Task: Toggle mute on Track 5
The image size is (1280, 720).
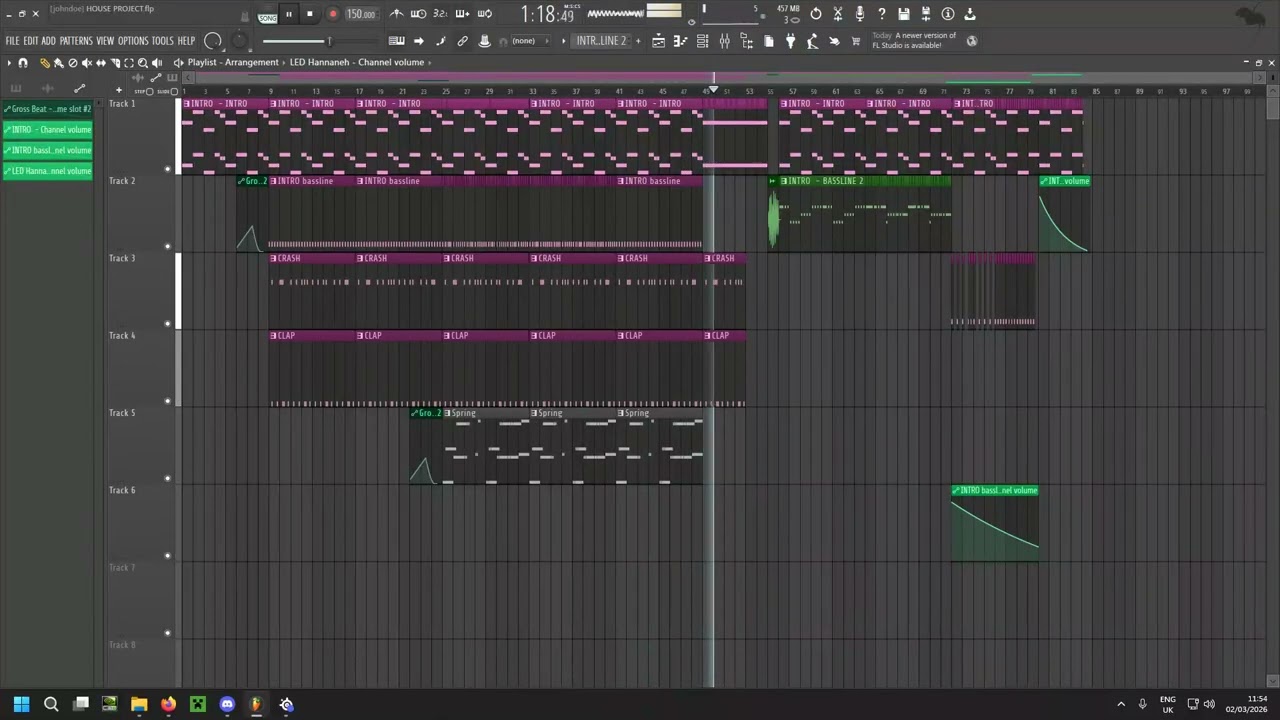Action: click(x=168, y=478)
